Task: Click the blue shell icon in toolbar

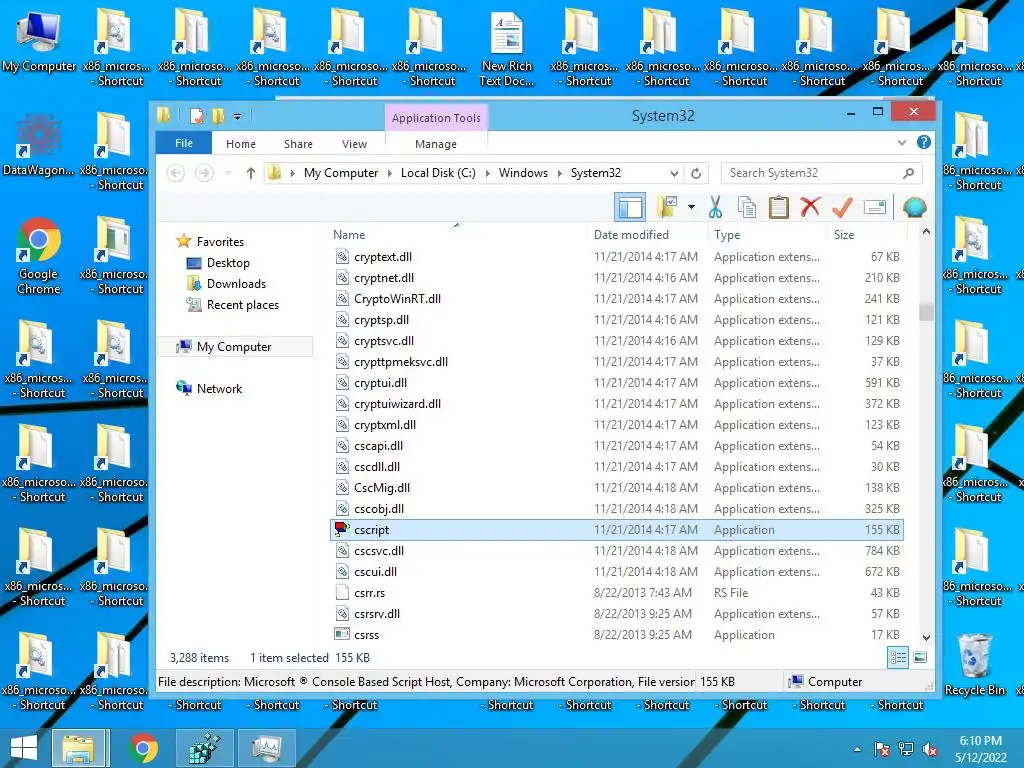Action: pos(914,208)
